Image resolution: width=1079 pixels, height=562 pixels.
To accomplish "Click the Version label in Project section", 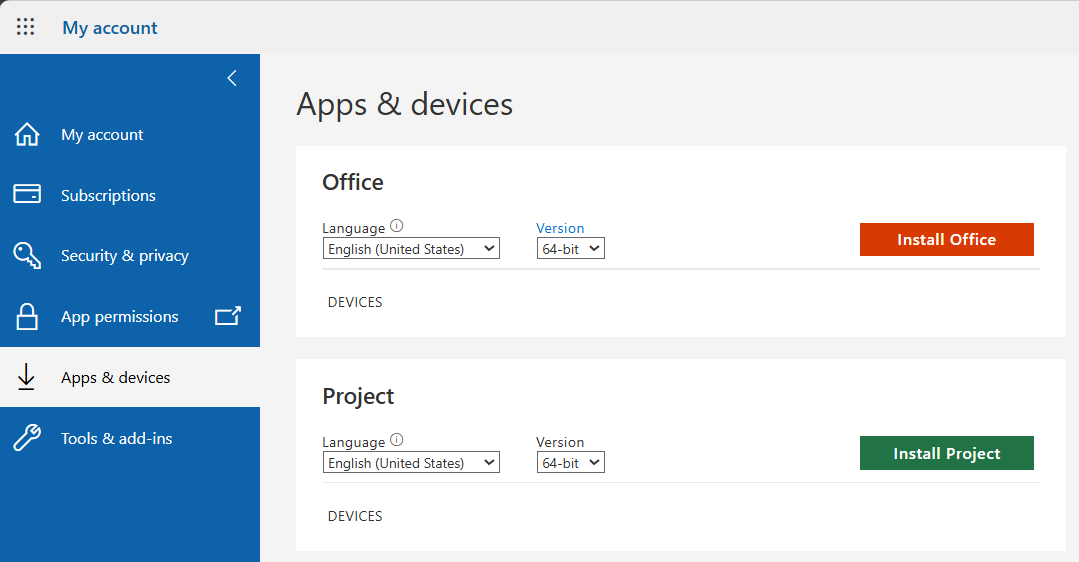I will tap(560, 442).
